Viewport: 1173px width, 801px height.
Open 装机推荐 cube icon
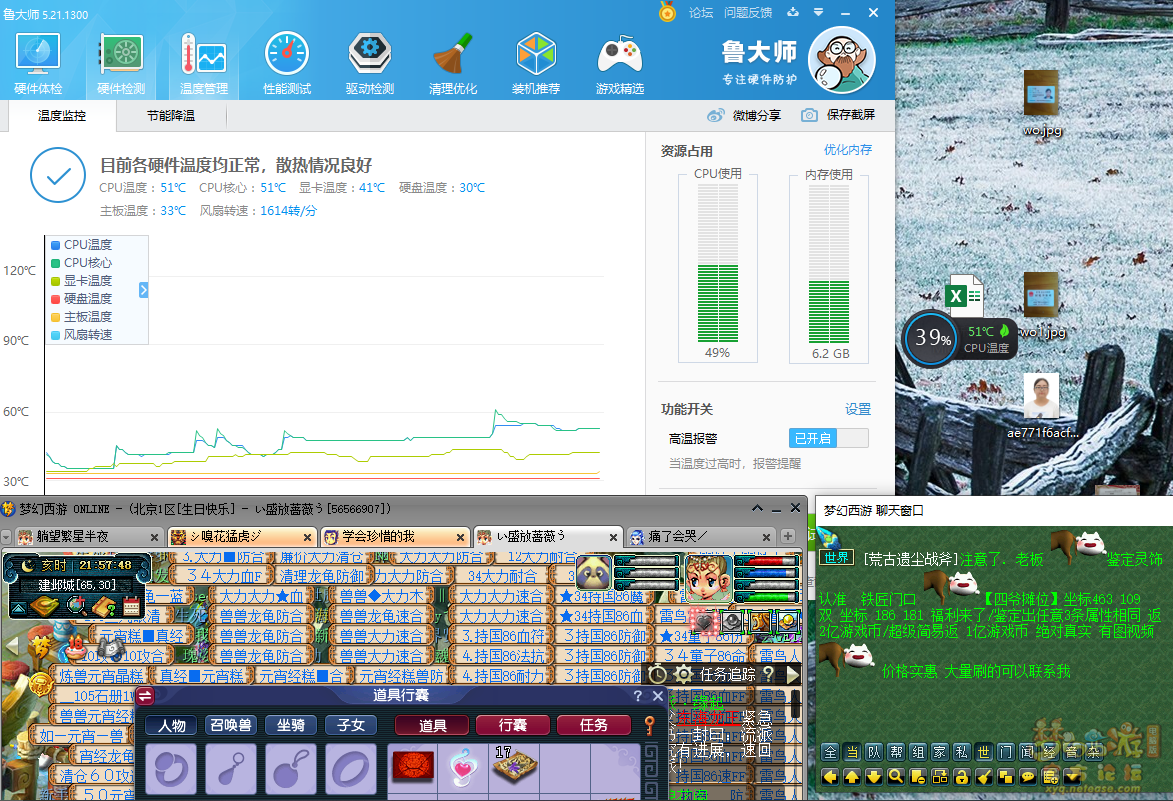coord(536,64)
